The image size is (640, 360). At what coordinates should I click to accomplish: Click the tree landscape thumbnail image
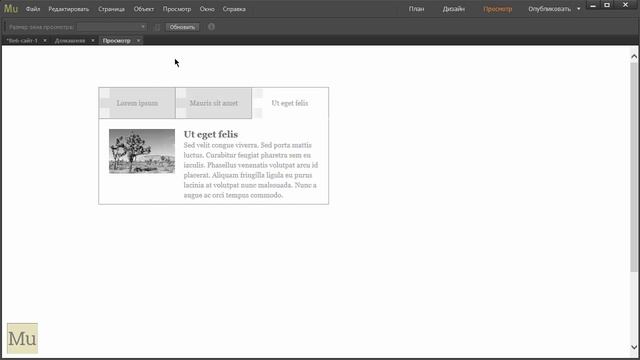[x=142, y=151]
